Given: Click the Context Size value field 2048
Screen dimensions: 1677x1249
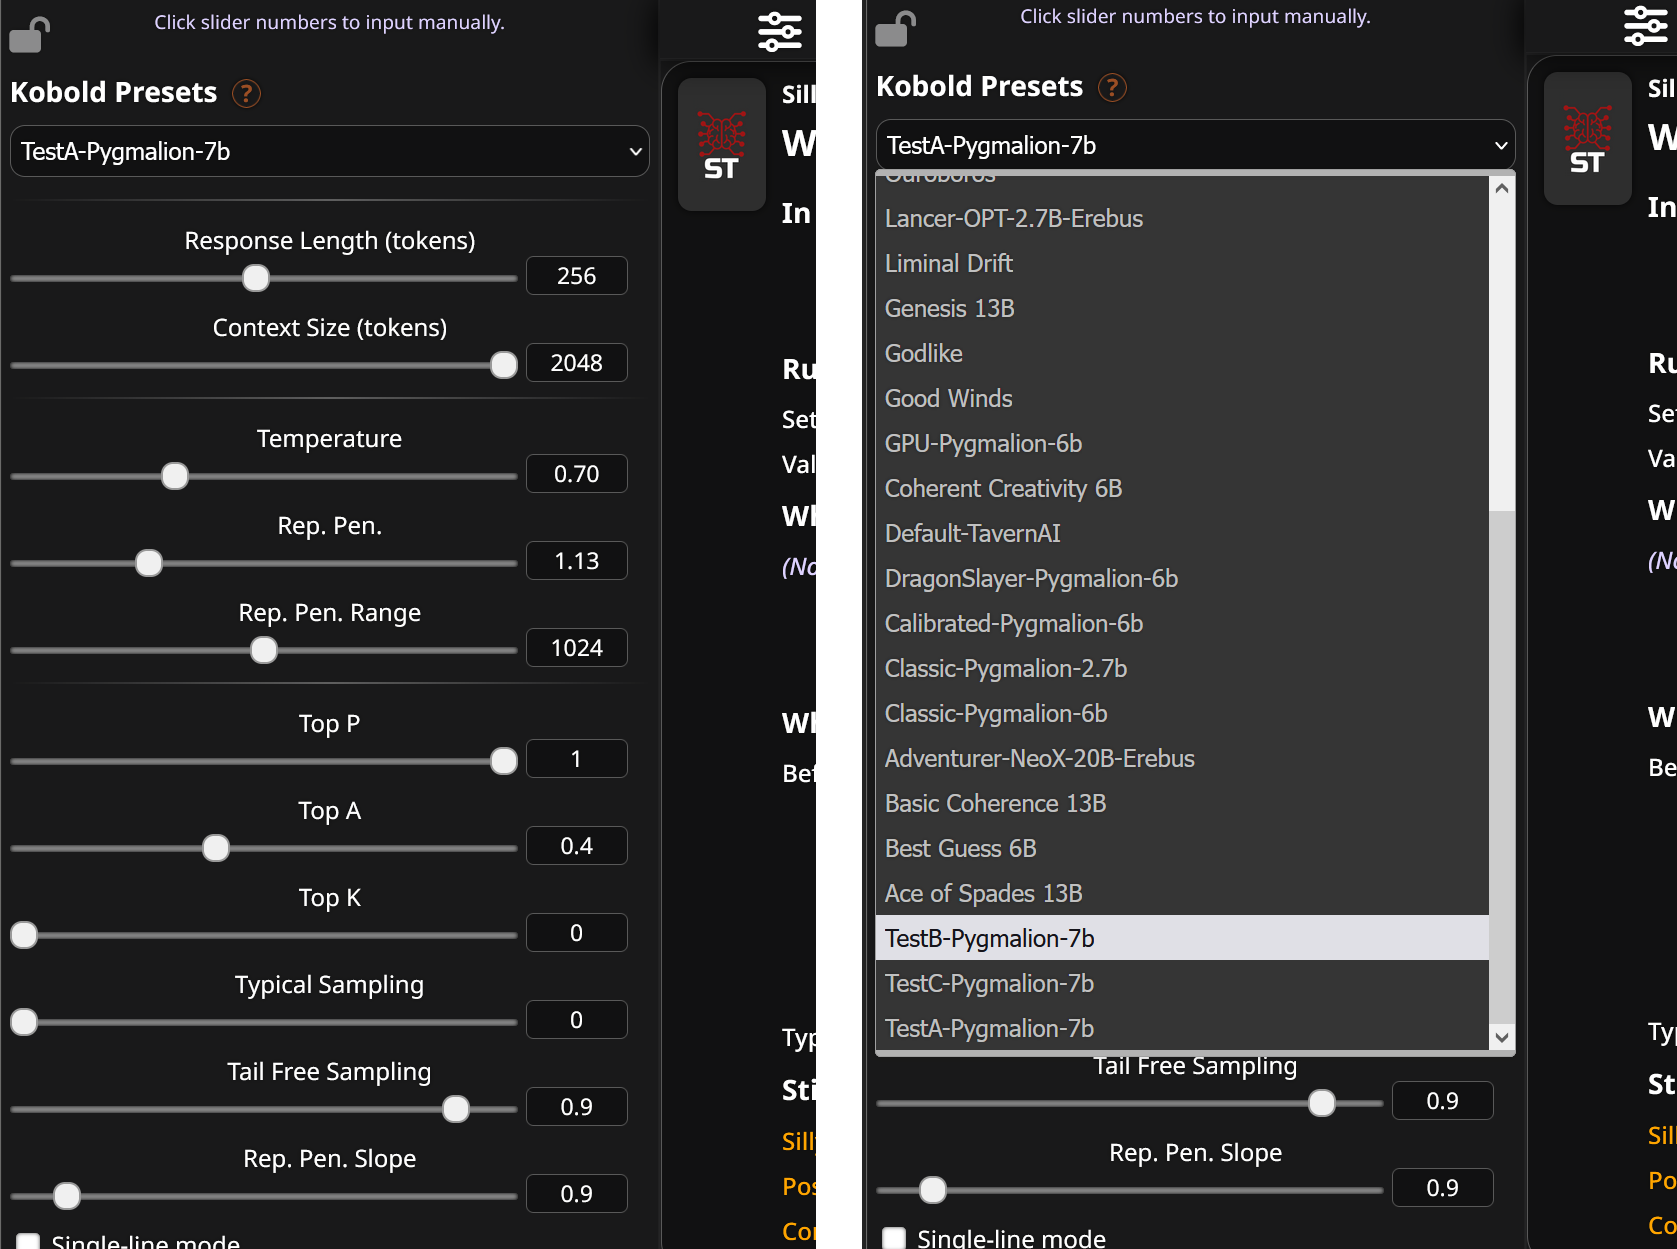Looking at the screenshot, I should [577, 363].
